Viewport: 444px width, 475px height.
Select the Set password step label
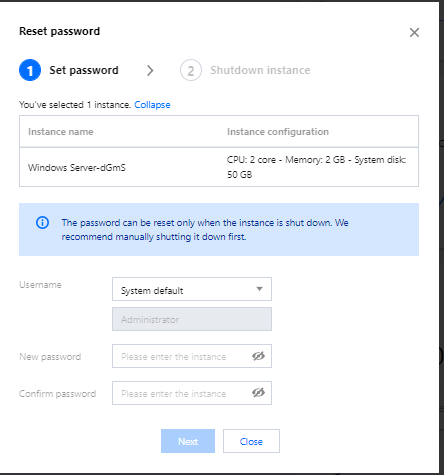[x=84, y=70]
